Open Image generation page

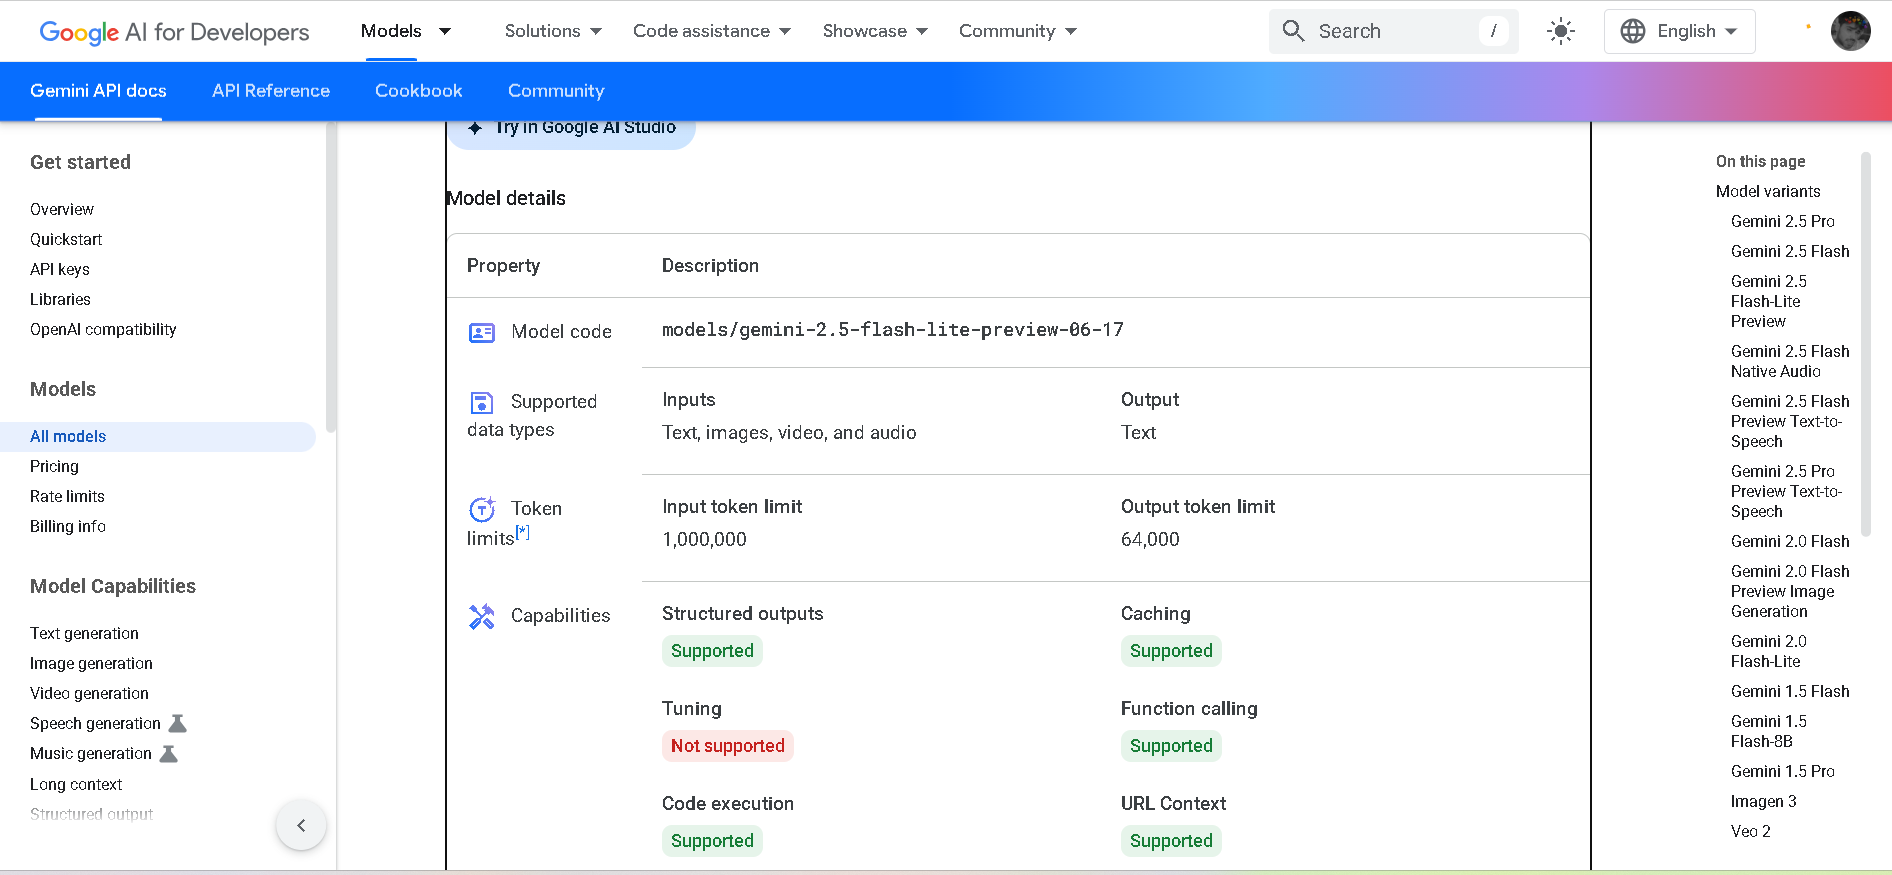[x=91, y=663]
